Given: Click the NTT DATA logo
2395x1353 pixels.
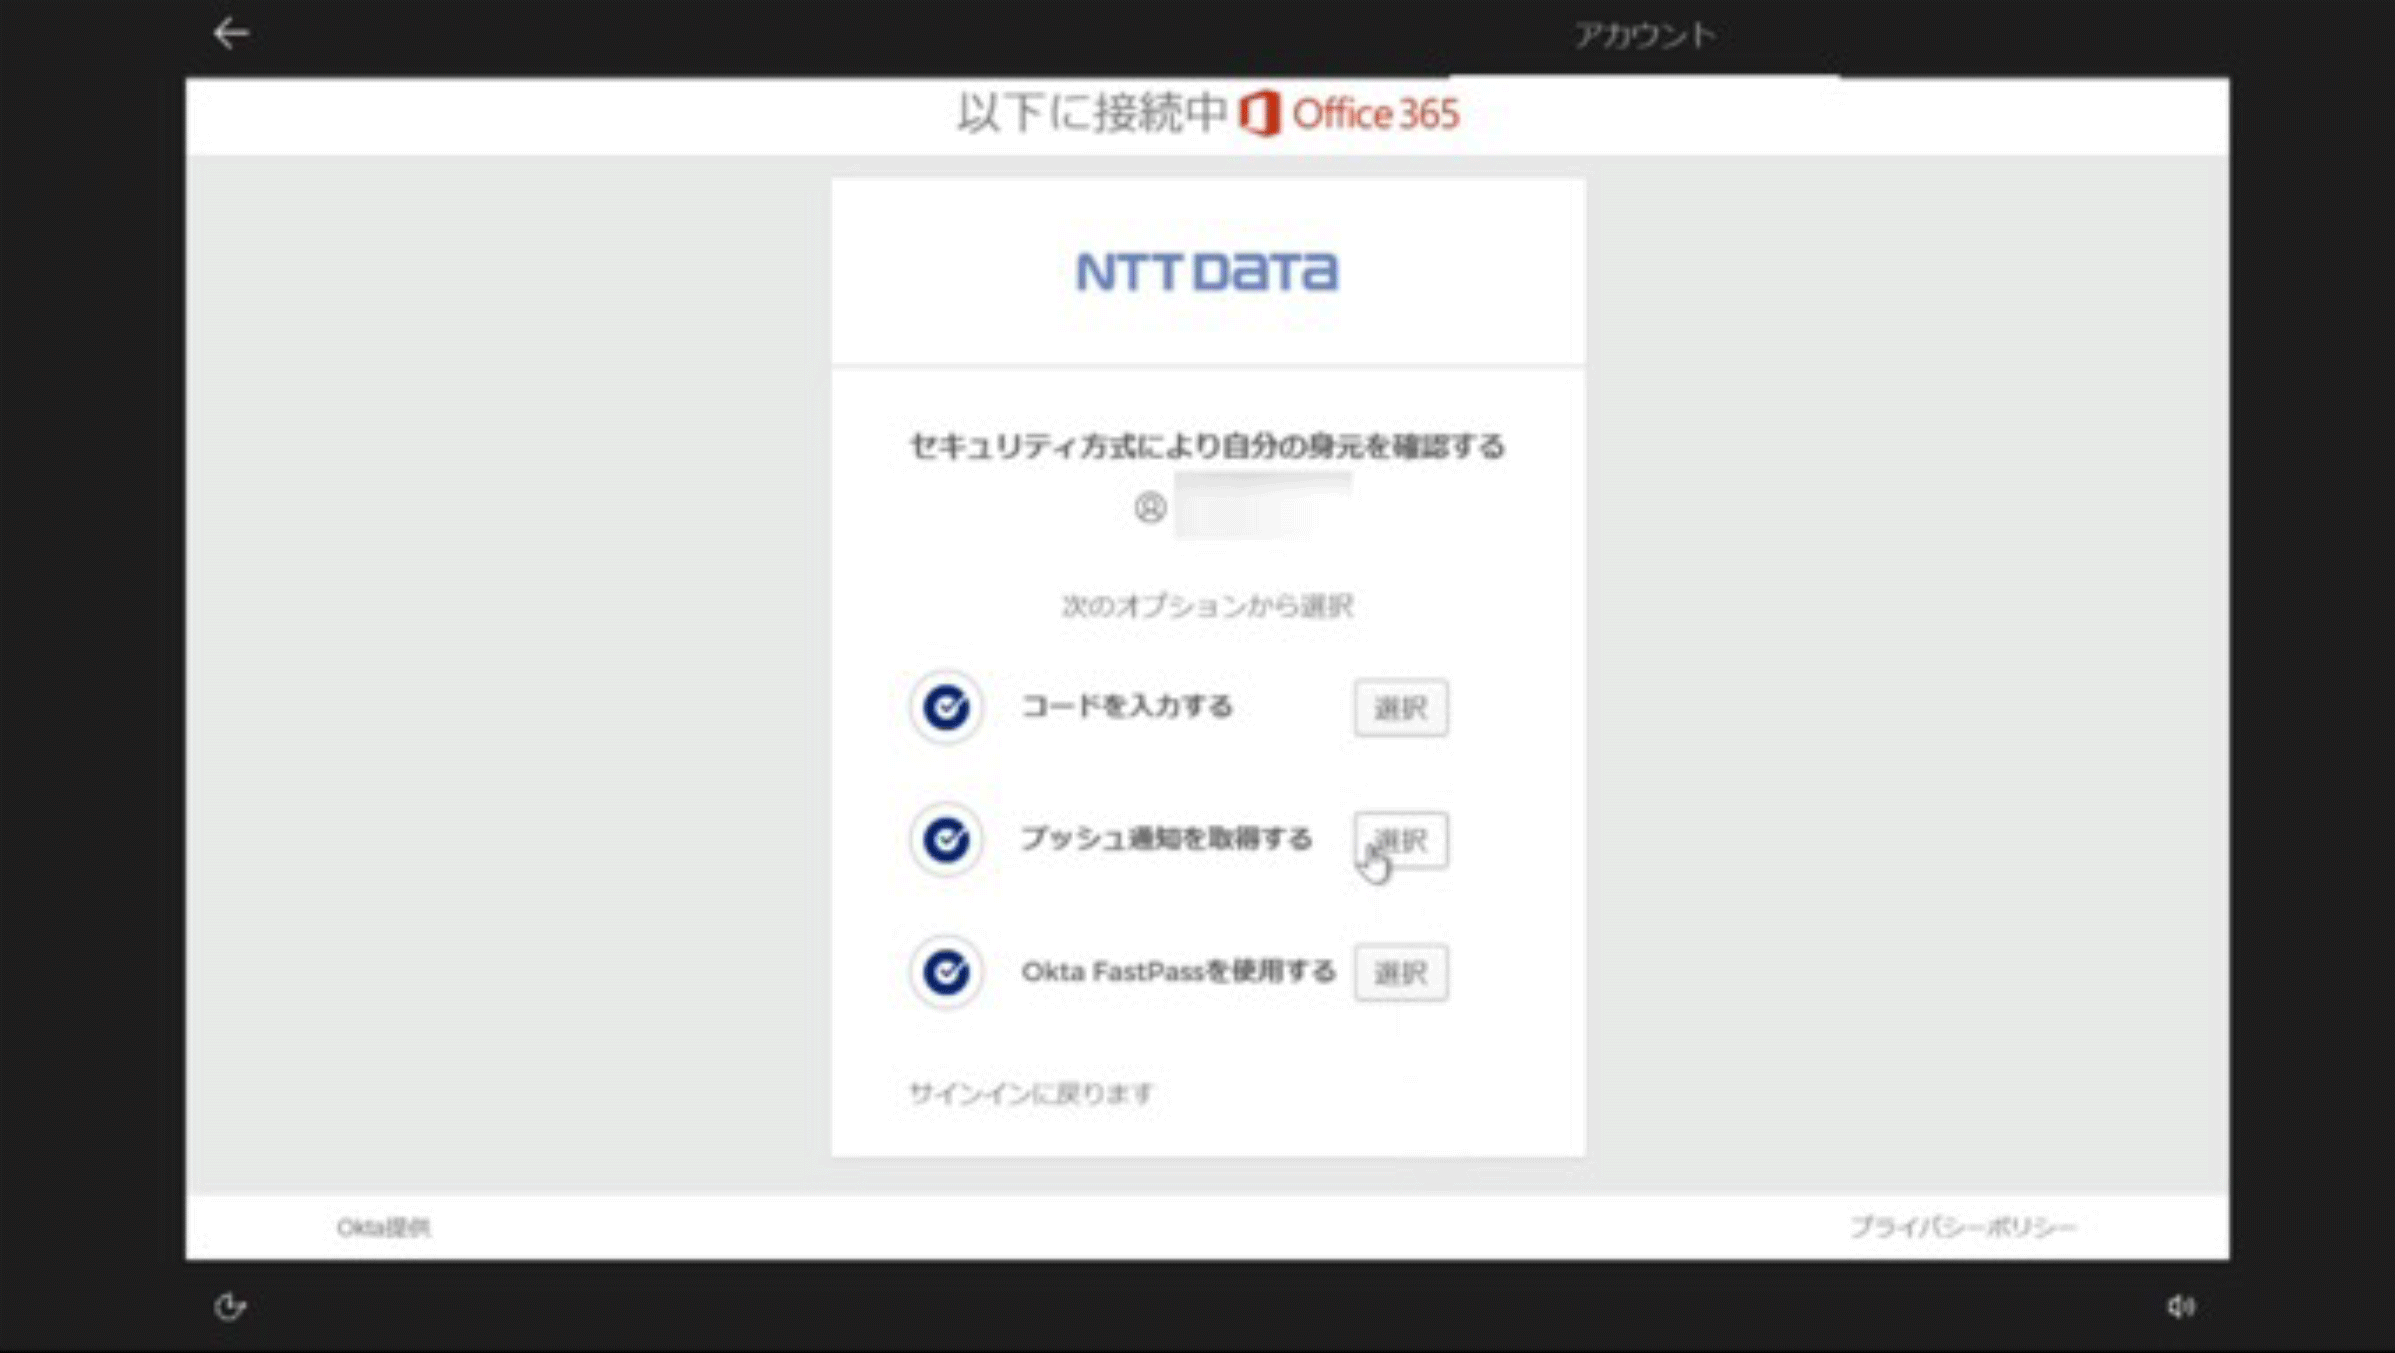Looking at the screenshot, I should point(1207,271).
